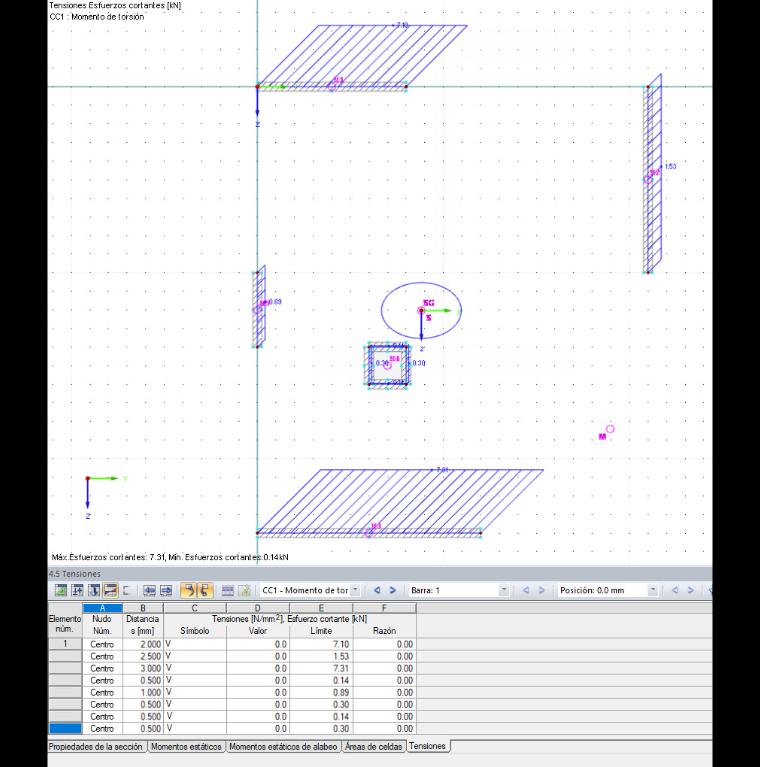The width and height of the screenshot is (760, 767).
Task: Go to next load case arrow
Action: 393,590
